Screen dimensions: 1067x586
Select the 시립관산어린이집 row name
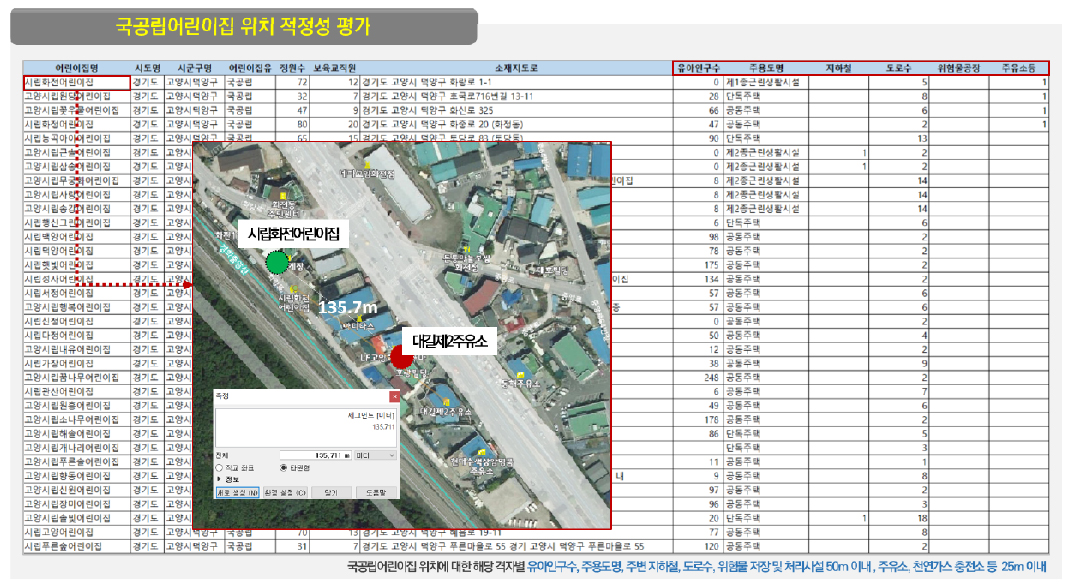(76, 391)
